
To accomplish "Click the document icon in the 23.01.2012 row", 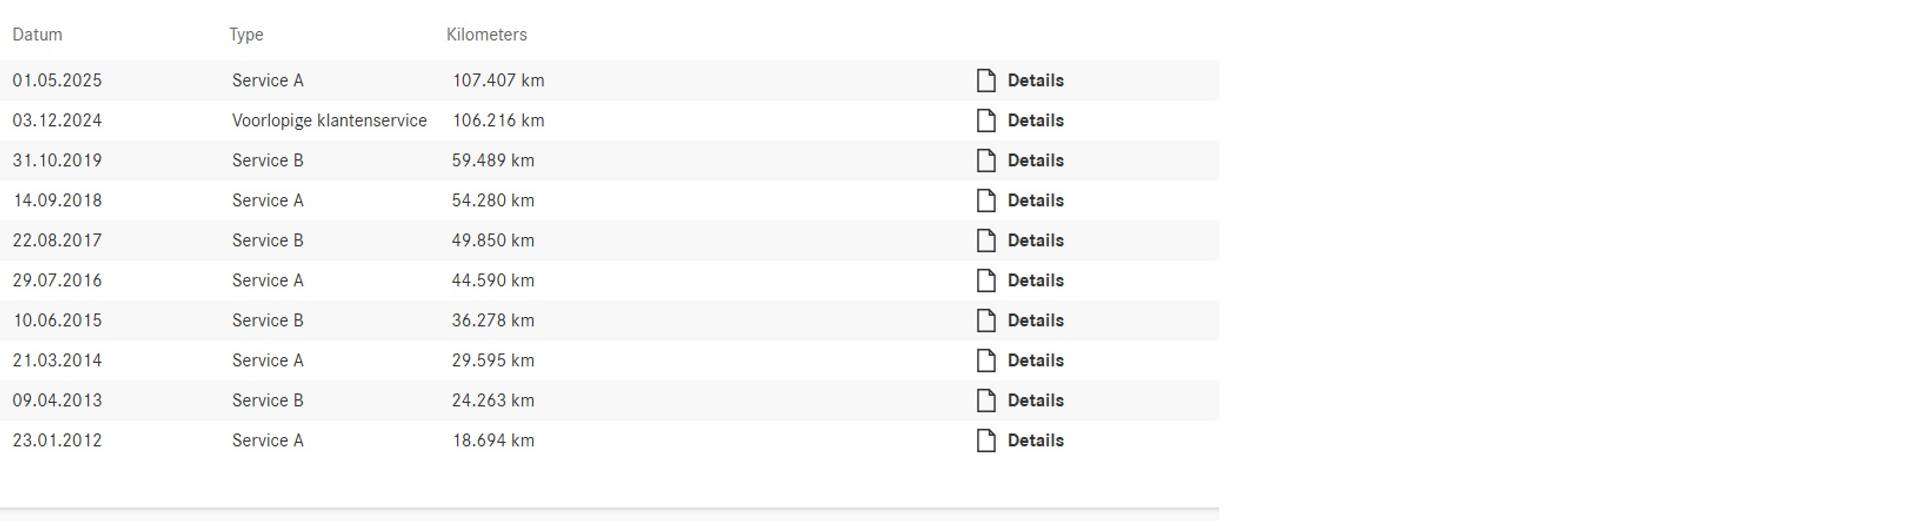I will pyautogui.click(x=986, y=441).
